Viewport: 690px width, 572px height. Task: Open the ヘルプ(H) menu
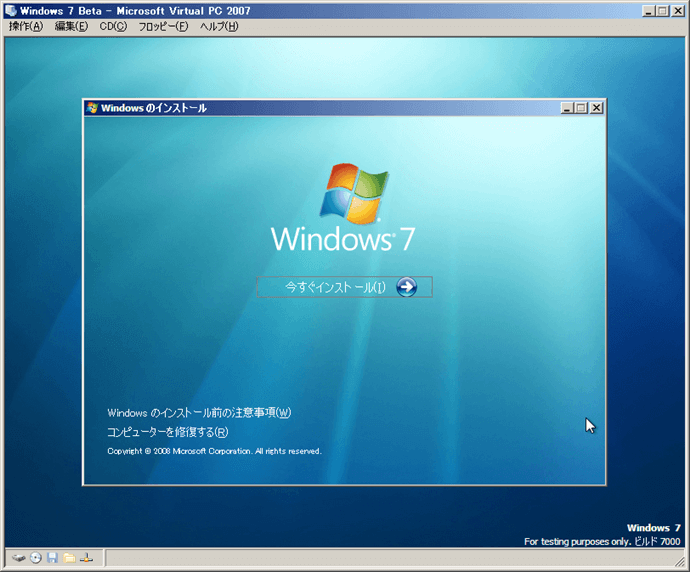tap(219, 26)
